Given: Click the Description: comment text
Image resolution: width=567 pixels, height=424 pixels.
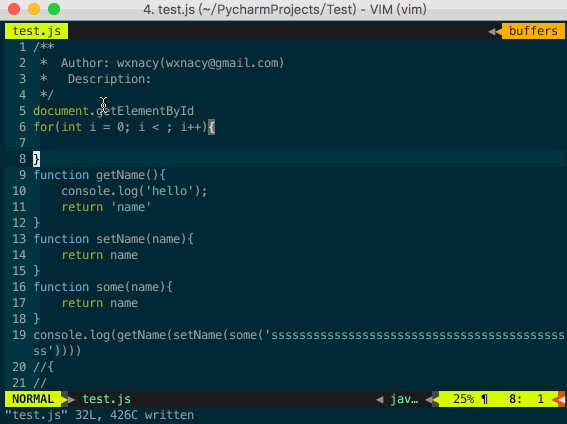Looking at the screenshot, I should pos(109,79).
